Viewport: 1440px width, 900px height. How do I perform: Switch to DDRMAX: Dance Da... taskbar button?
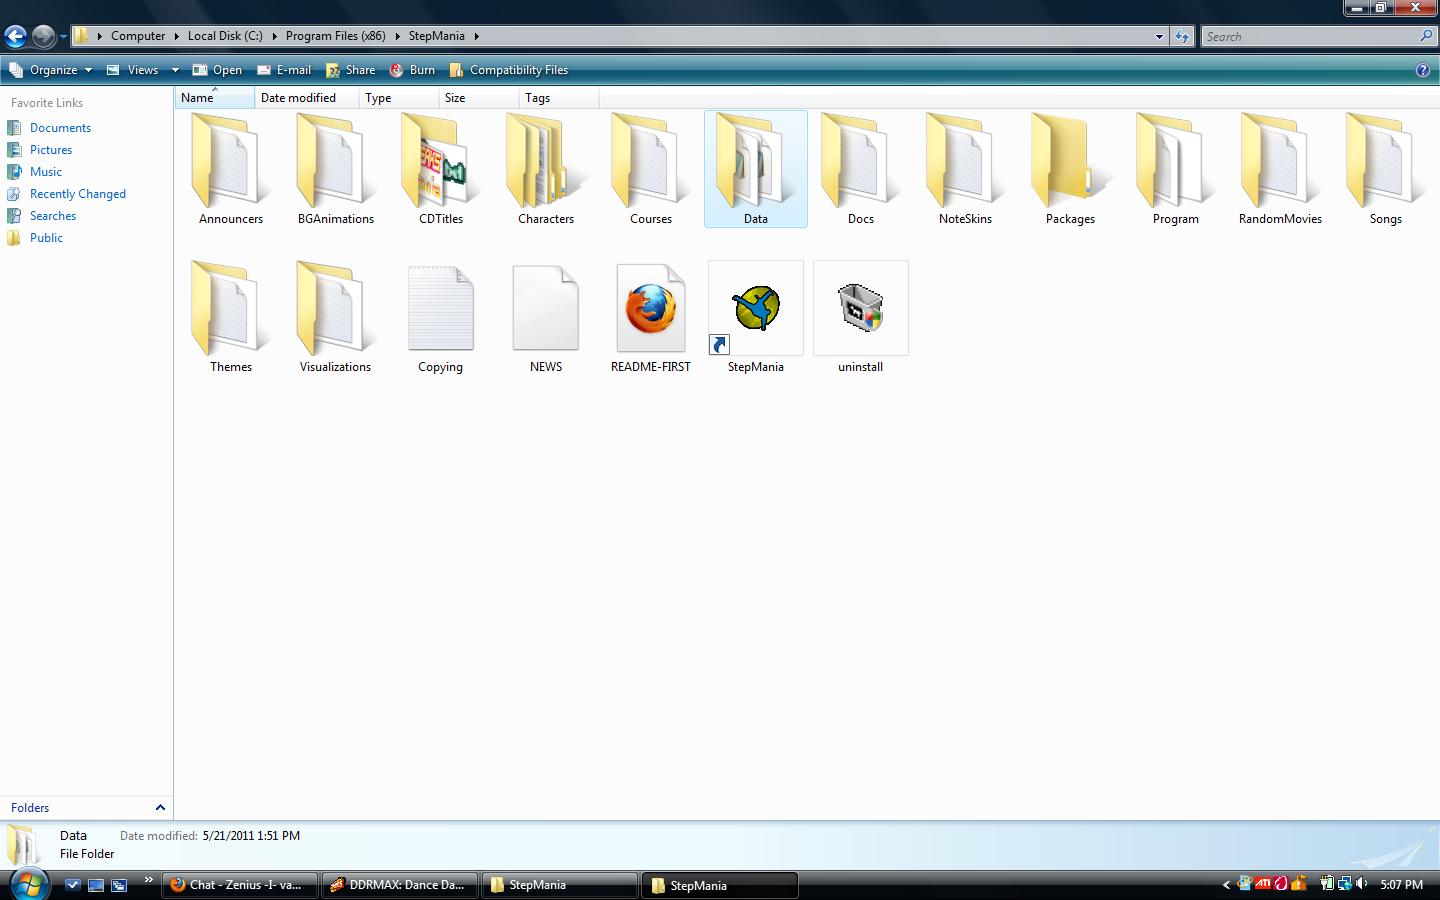pyautogui.click(x=400, y=885)
